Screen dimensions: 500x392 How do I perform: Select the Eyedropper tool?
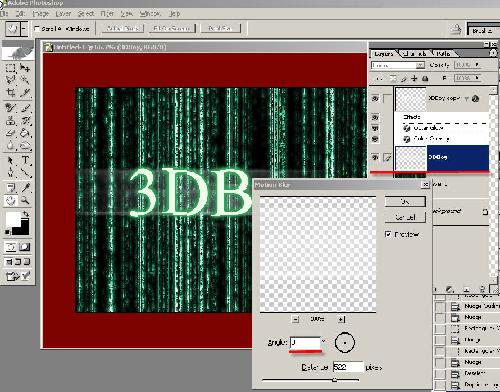click(25, 188)
